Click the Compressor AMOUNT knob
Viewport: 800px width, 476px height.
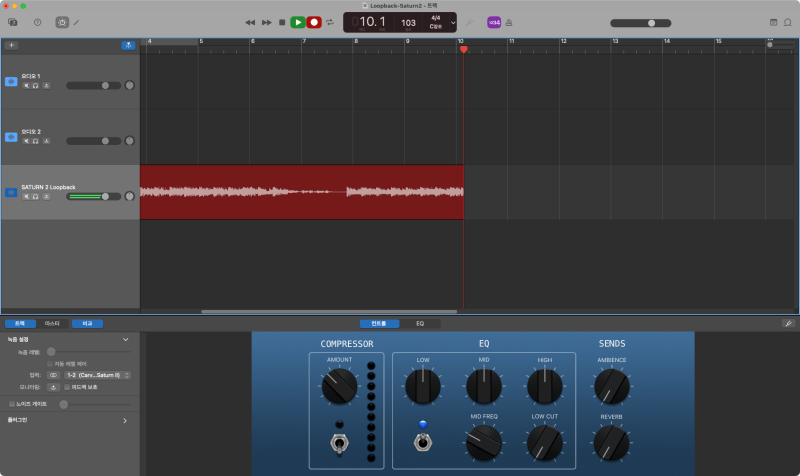pyautogui.click(x=339, y=386)
